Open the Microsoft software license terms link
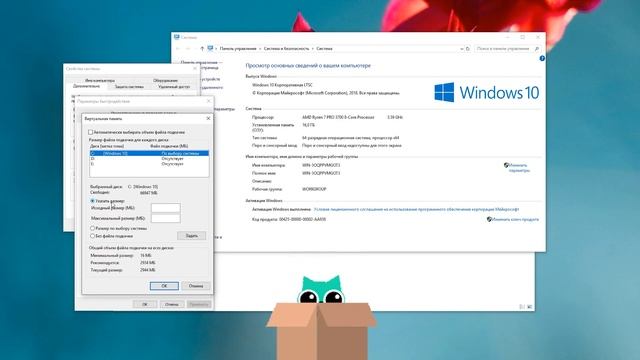This screenshot has width=640, height=360. tap(416, 209)
